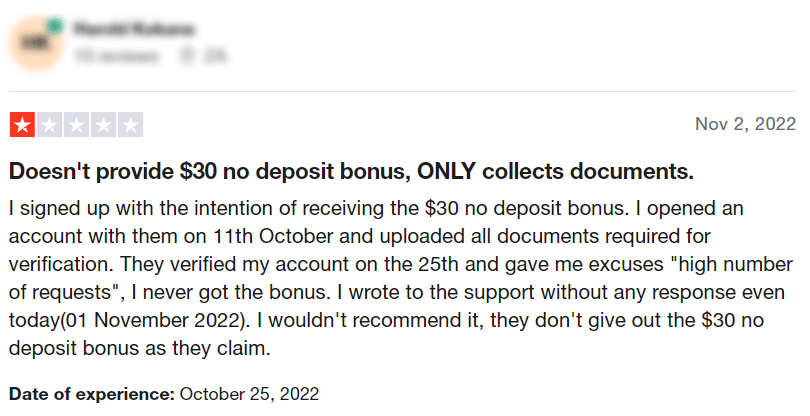The height and width of the screenshot is (416, 810).
Task: Click the October 25, 2022 experience date
Action: [249, 394]
